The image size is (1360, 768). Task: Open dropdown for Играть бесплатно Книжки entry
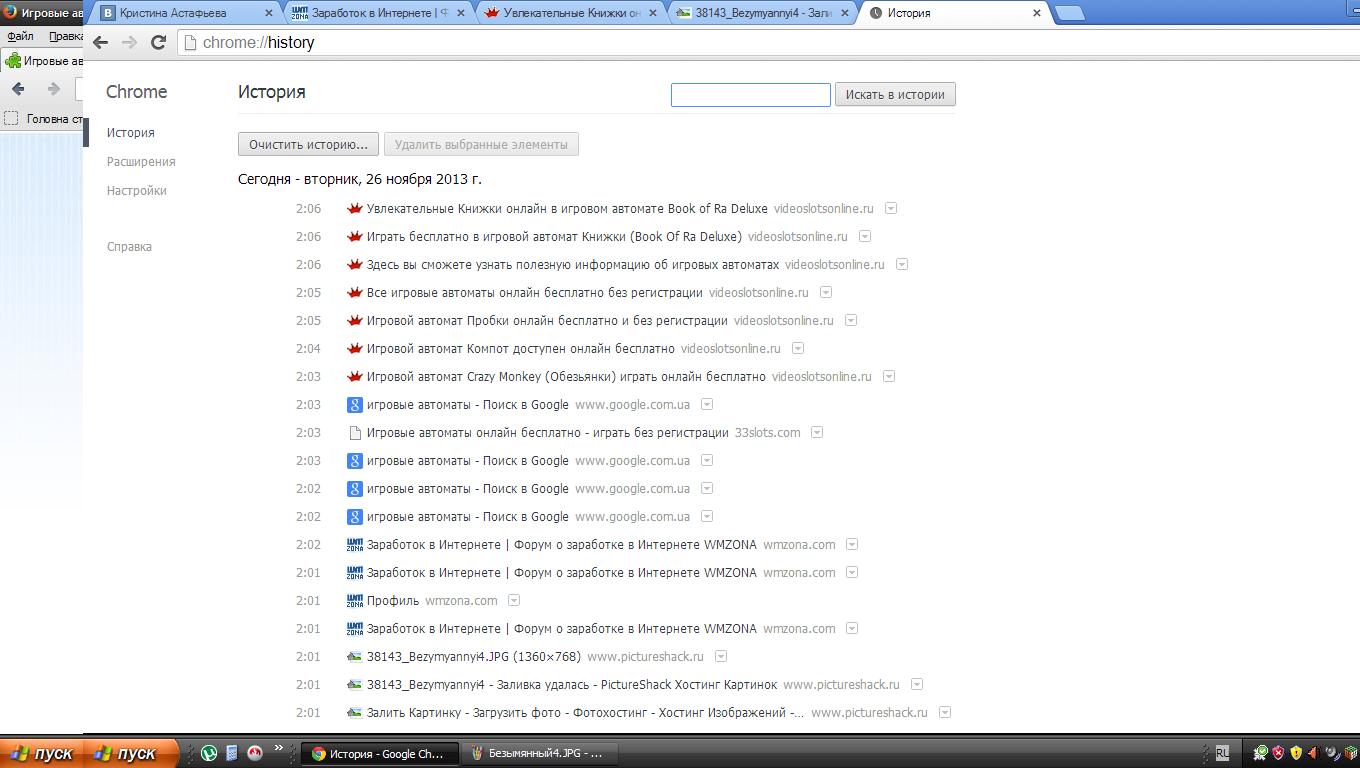click(x=865, y=237)
